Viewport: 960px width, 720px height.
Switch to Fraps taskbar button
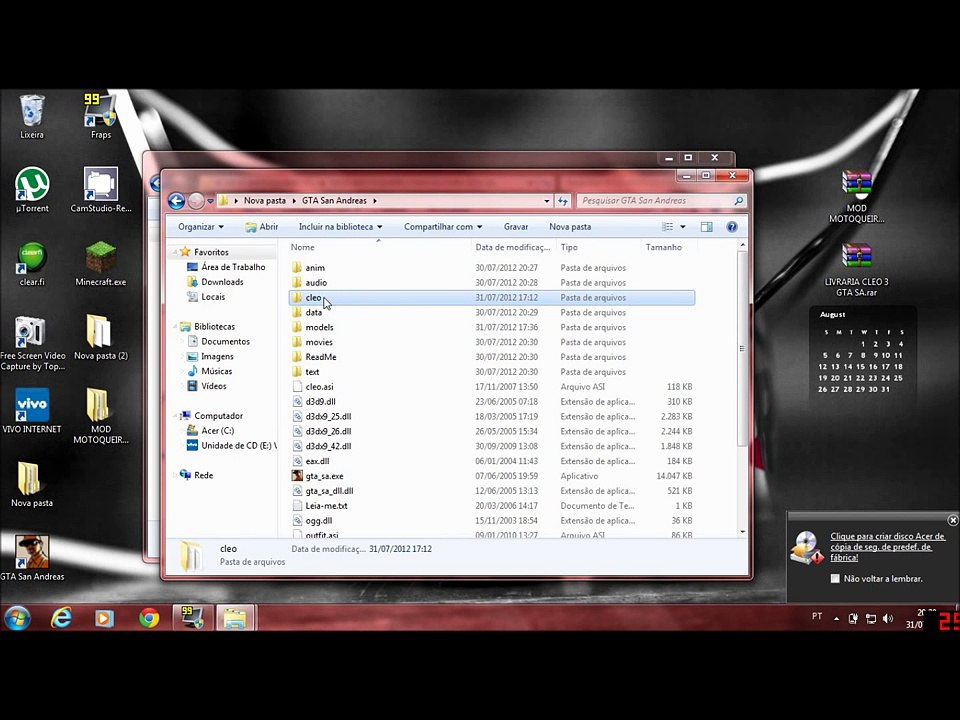pyautogui.click(x=193, y=618)
